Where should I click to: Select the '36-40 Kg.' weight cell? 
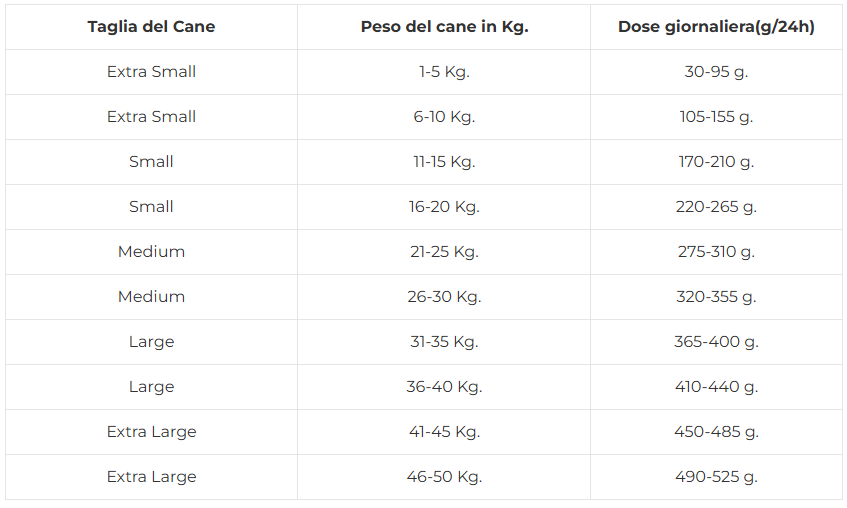(444, 387)
